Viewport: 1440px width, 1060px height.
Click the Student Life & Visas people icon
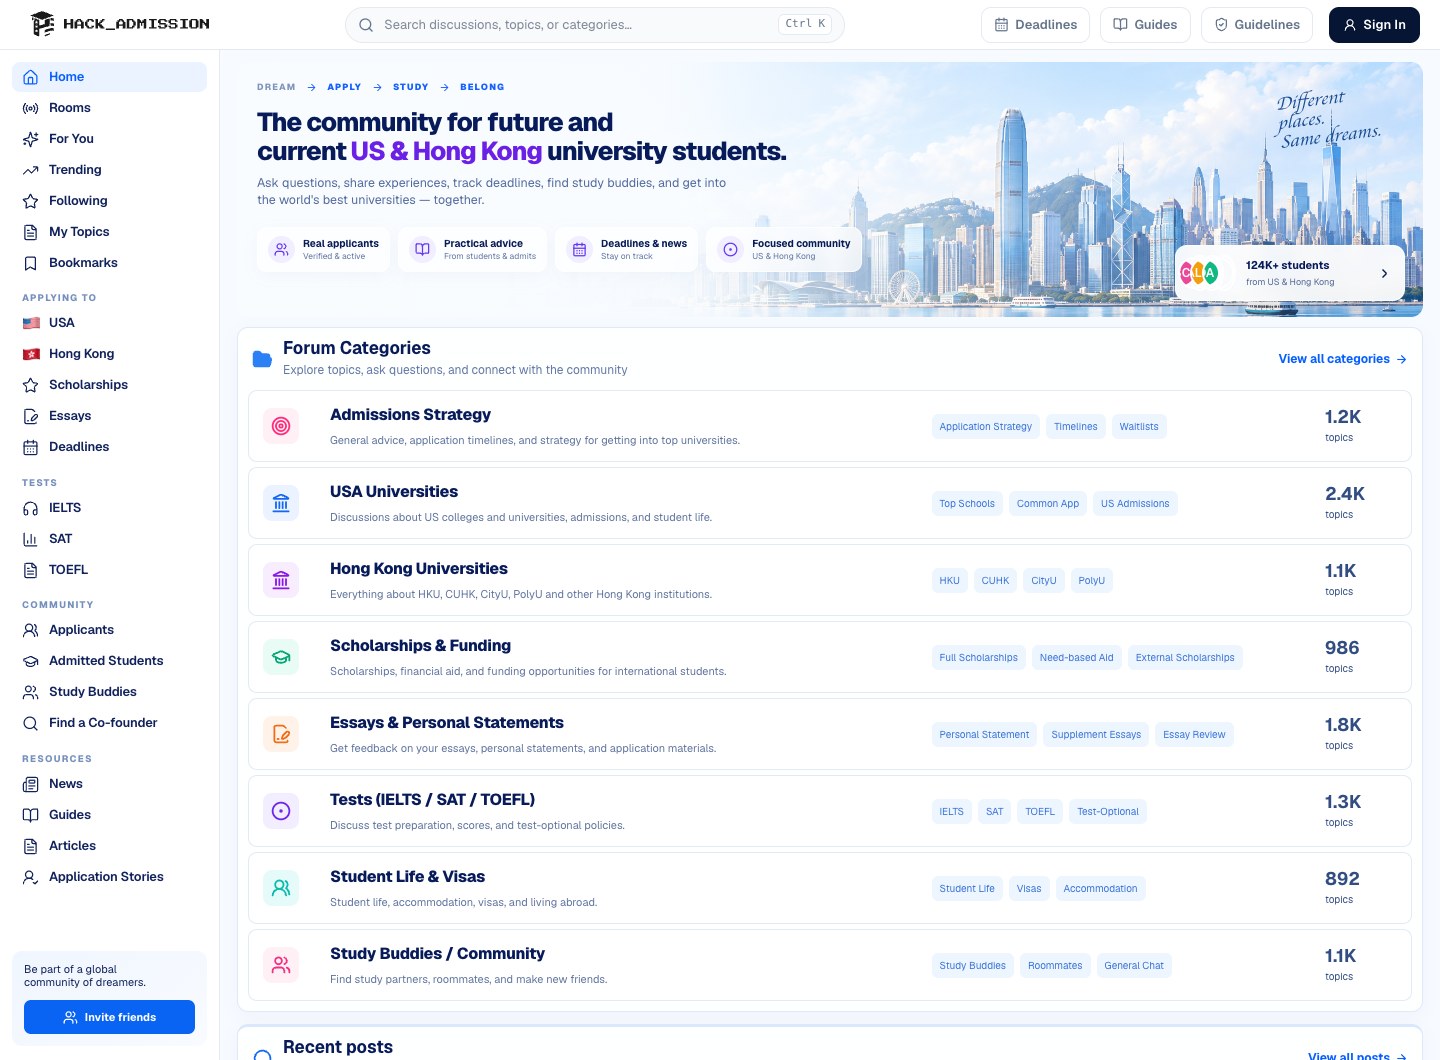point(281,888)
